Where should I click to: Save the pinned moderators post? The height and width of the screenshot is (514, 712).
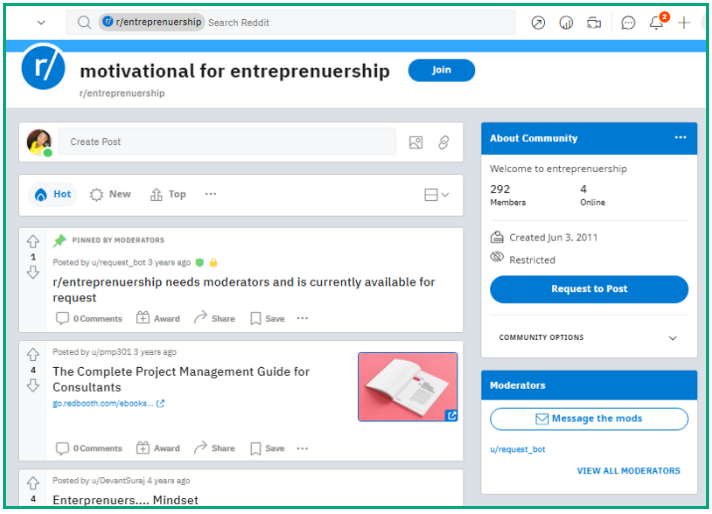[x=267, y=318]
